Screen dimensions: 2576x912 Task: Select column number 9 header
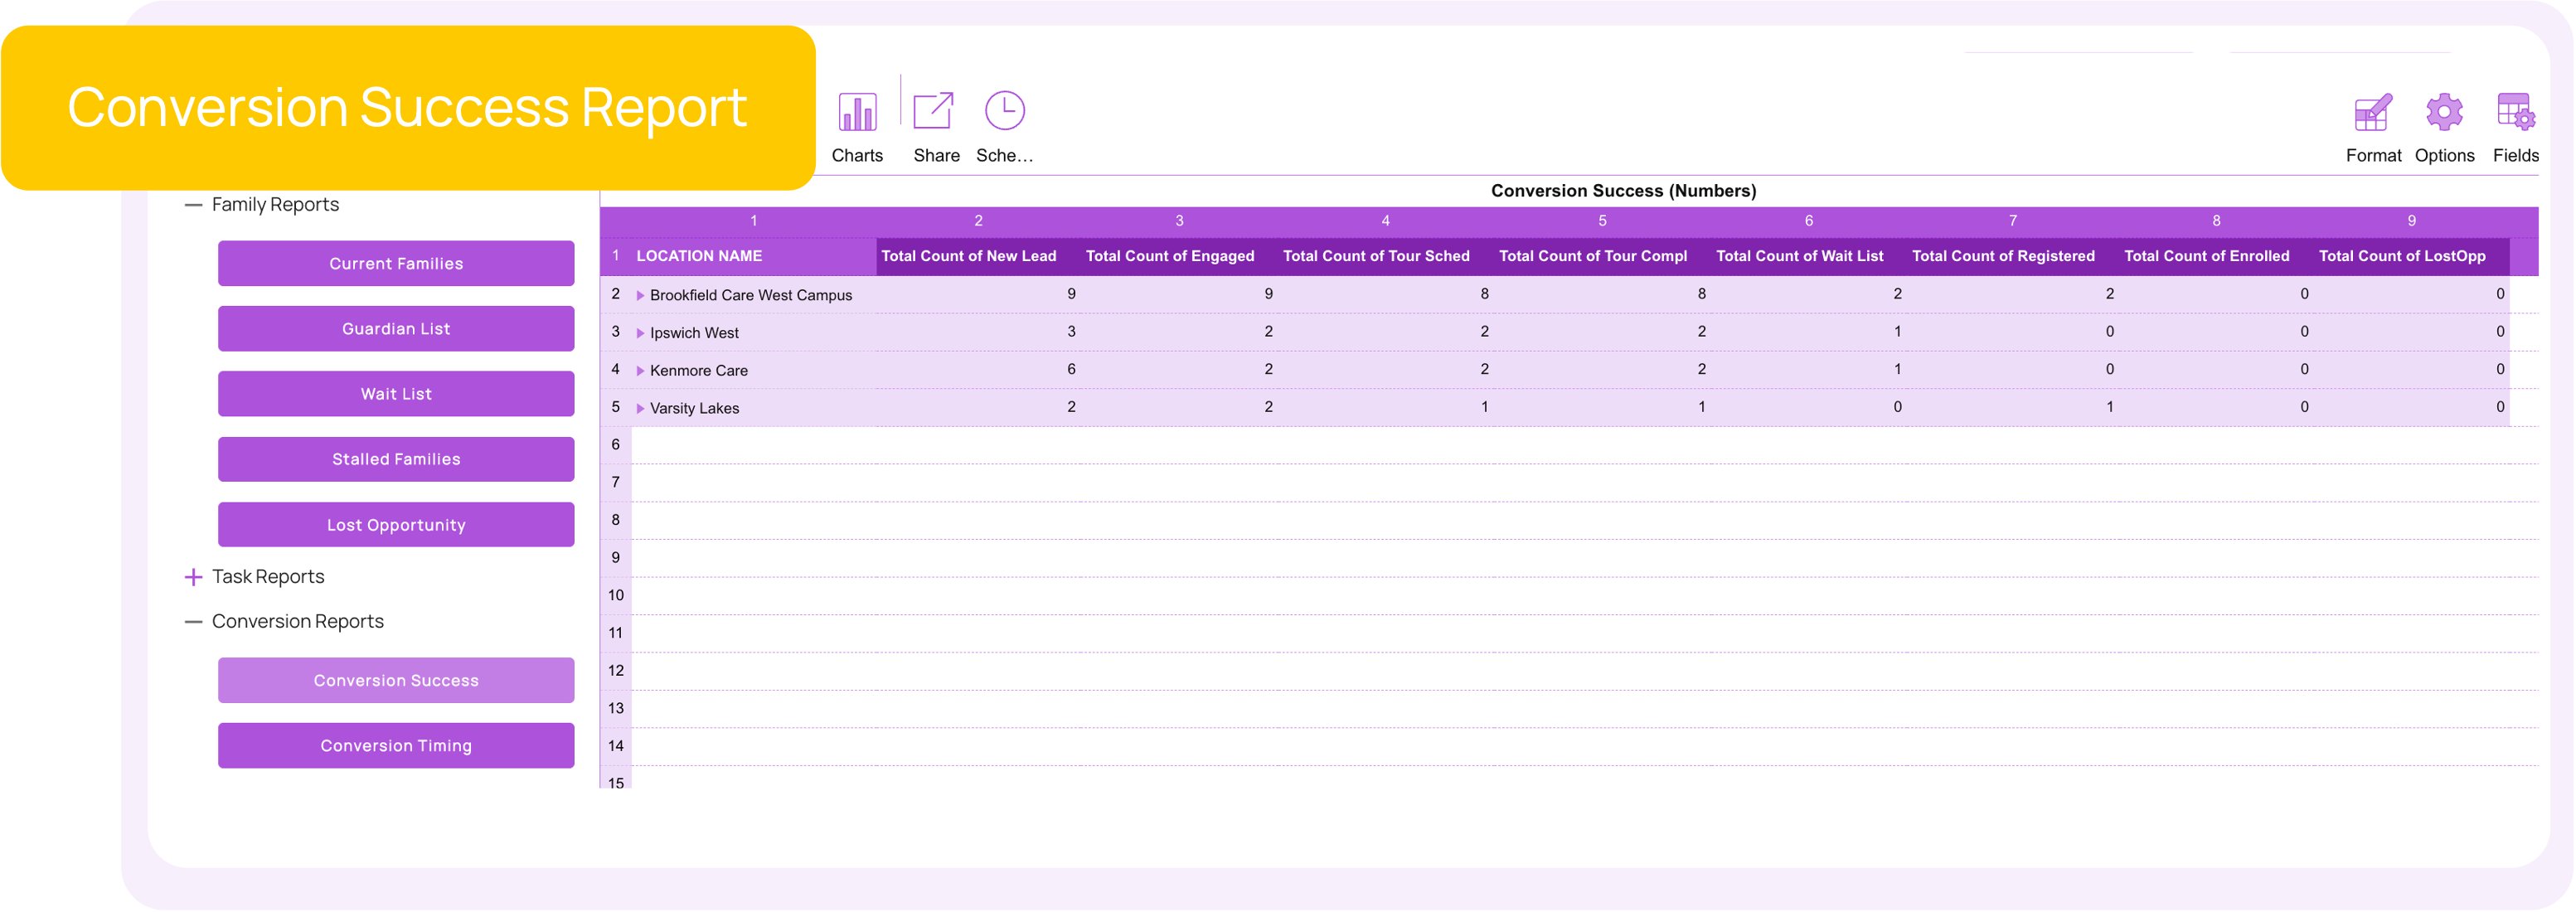(x=2411, y=221)
